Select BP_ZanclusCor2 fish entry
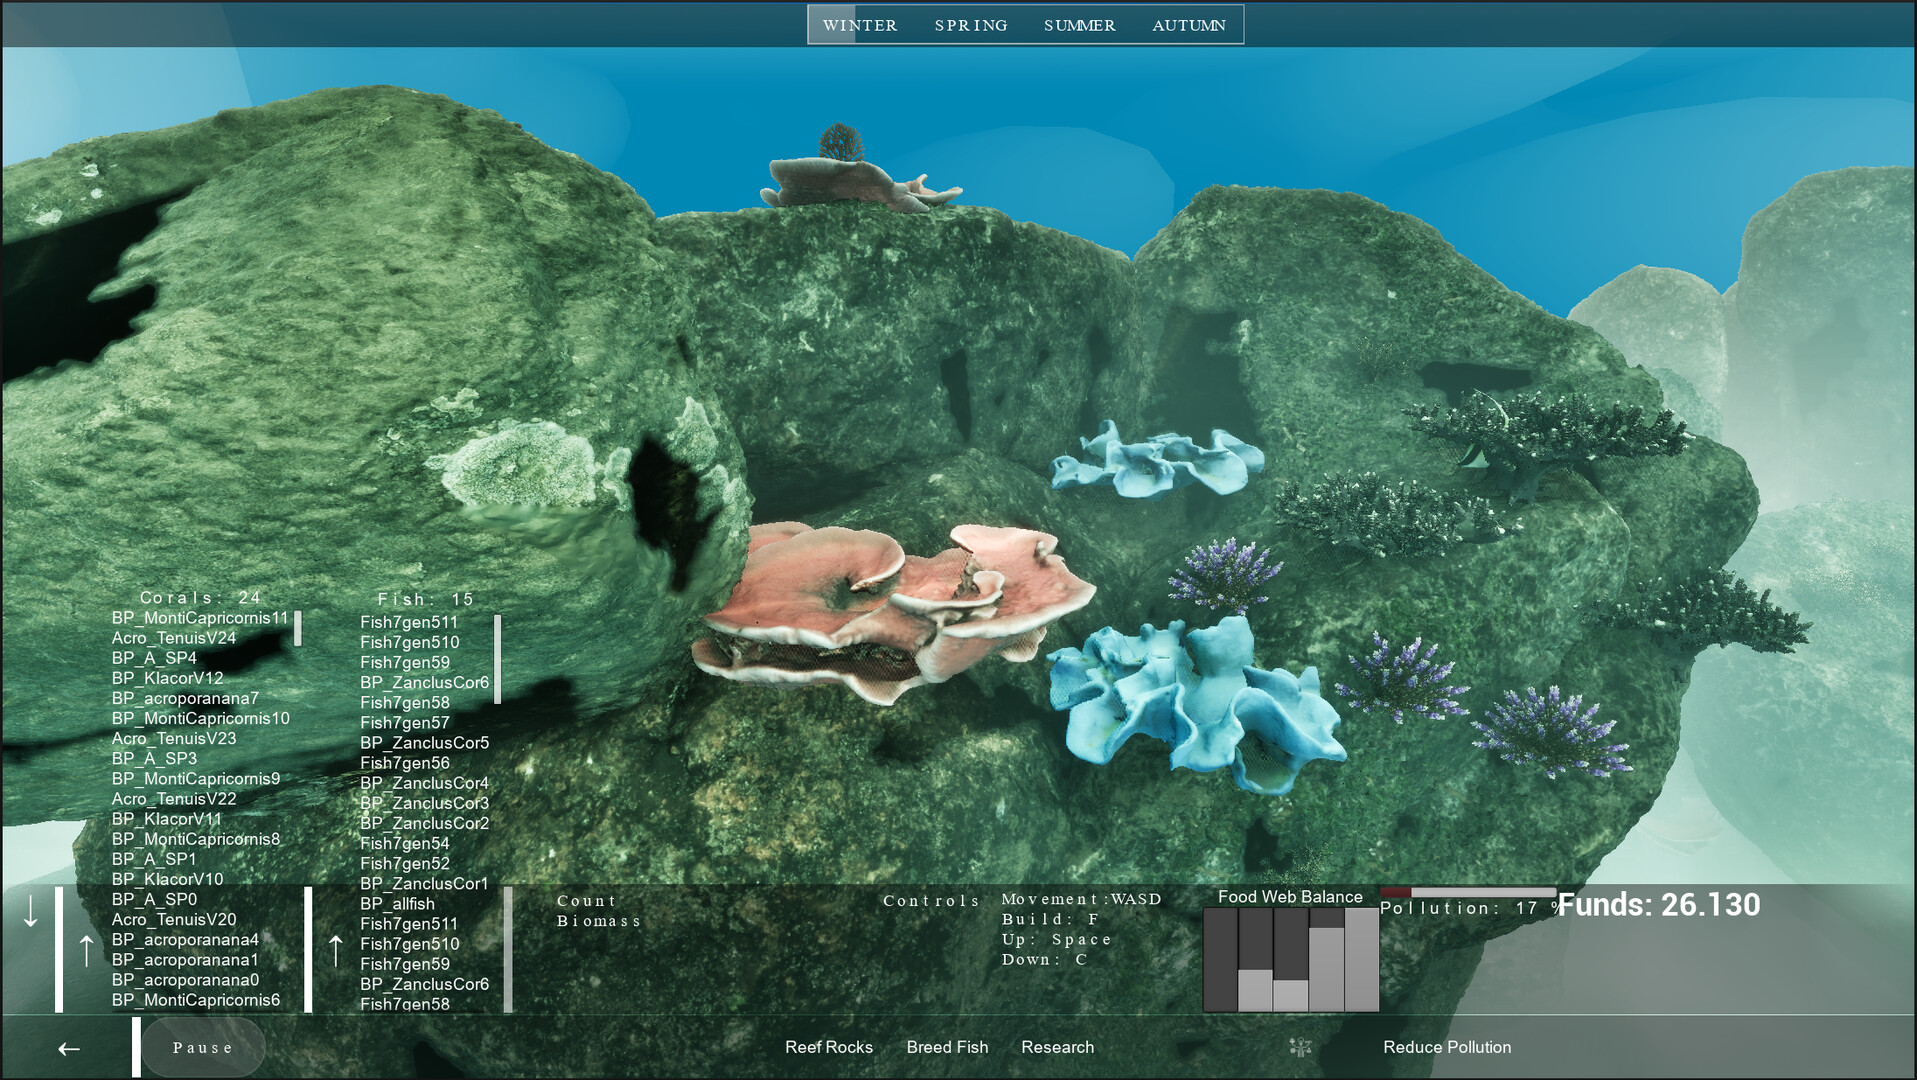Viewport: 1917px width, 1080px height. pos(425,822)
